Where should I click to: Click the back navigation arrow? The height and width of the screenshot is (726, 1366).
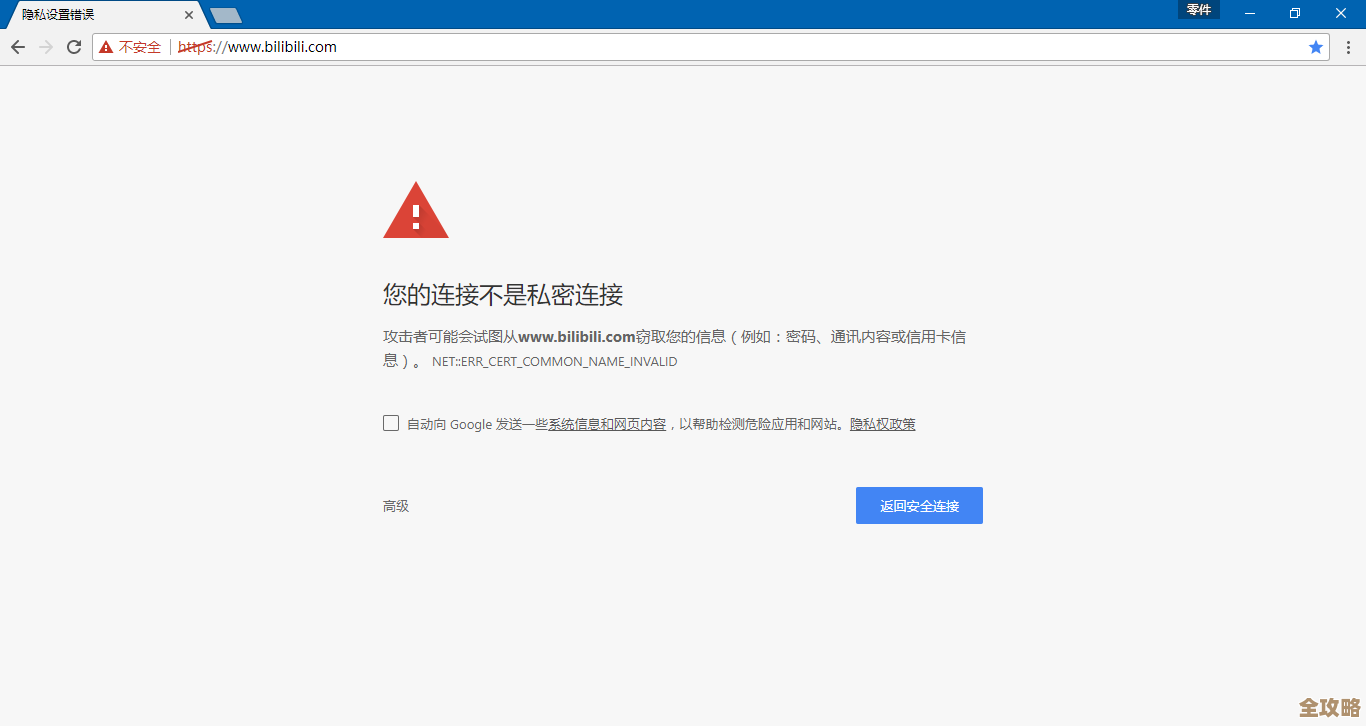[17, 46]
